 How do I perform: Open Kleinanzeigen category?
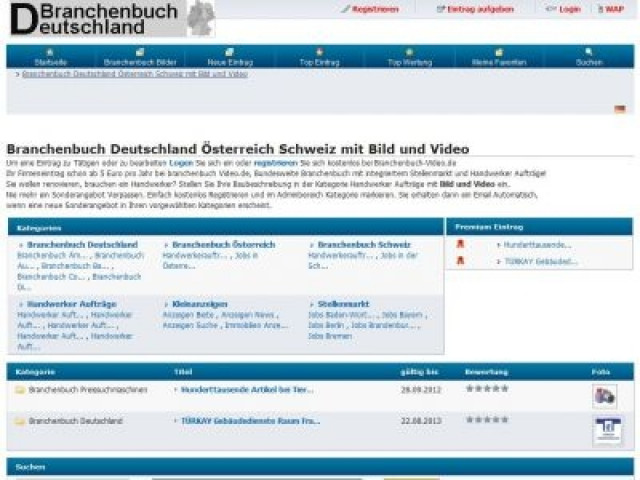200,304
